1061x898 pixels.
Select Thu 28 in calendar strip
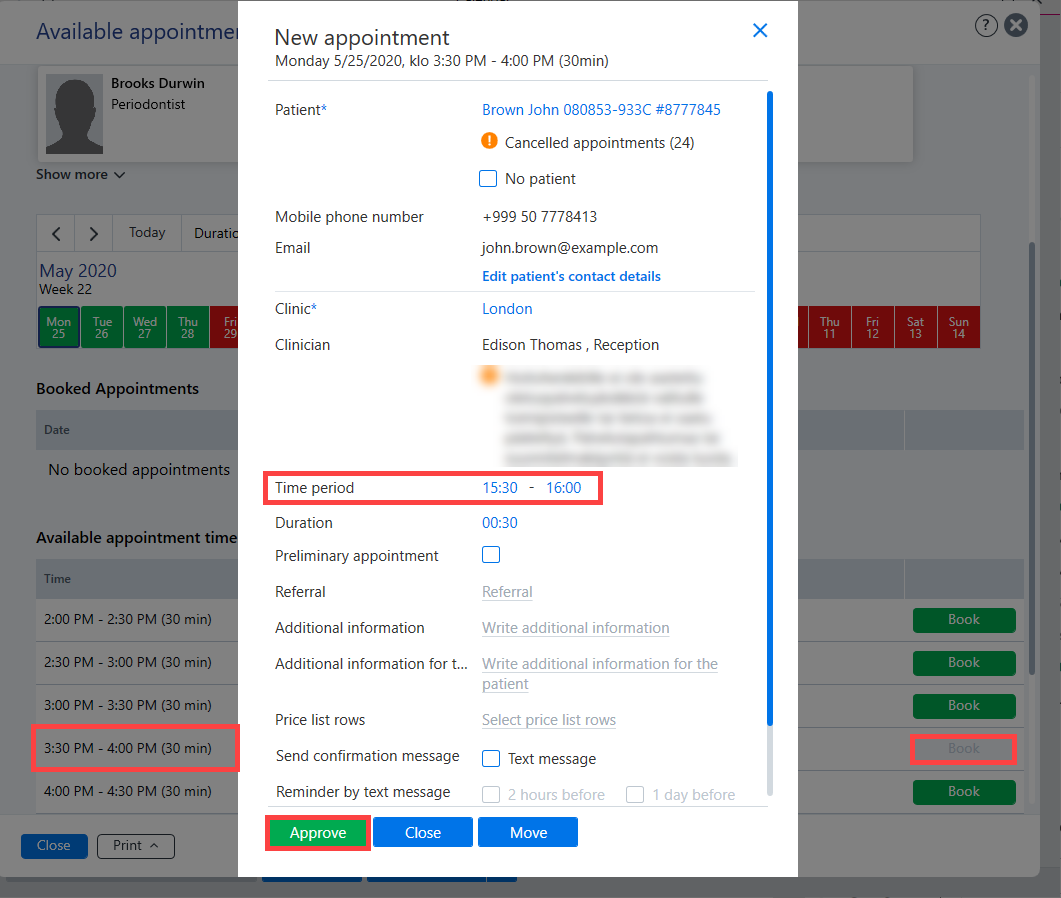click(187, 328)
